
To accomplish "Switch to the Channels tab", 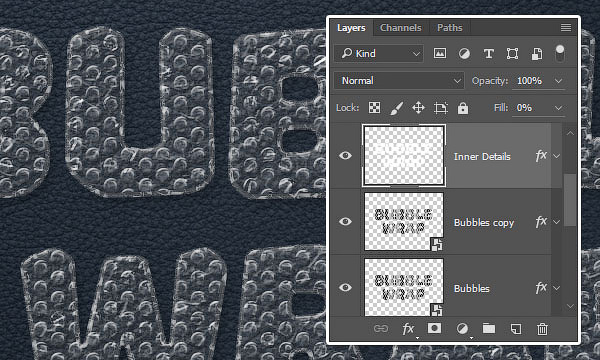I will click(x=400, y=28).
